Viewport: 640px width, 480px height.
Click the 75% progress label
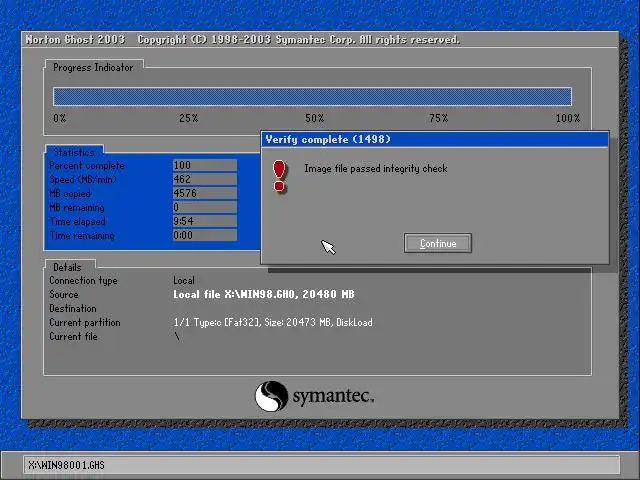pyautogui.click(x=438, y=118)
